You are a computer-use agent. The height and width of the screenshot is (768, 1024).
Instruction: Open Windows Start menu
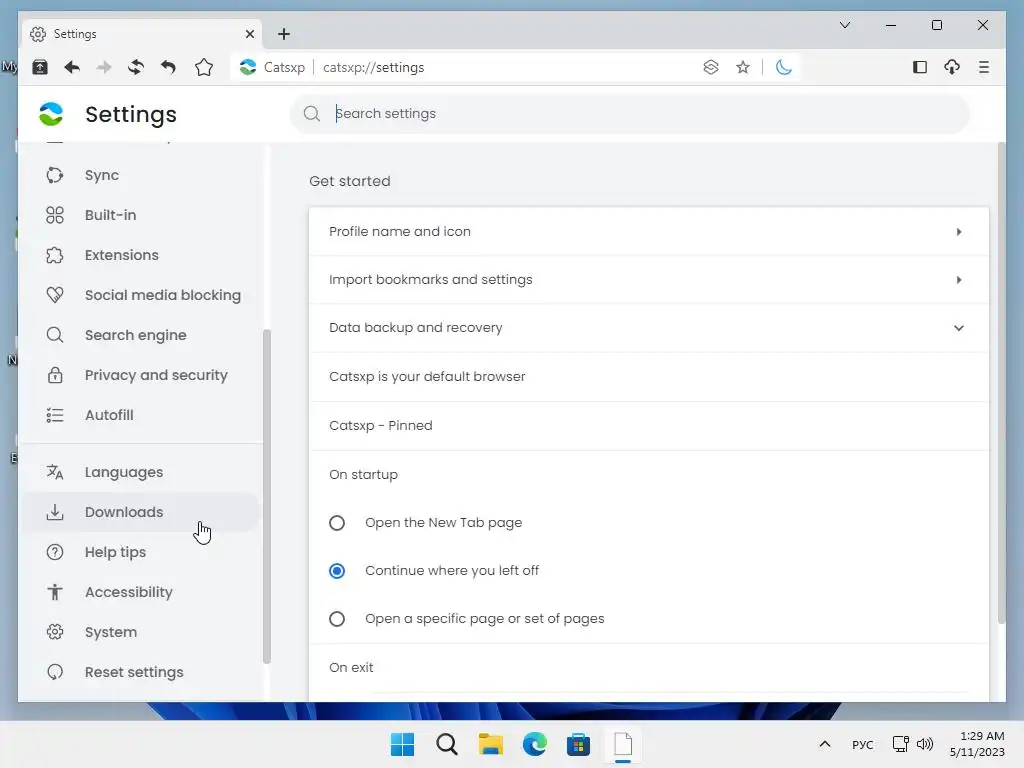tap(402, 744)
